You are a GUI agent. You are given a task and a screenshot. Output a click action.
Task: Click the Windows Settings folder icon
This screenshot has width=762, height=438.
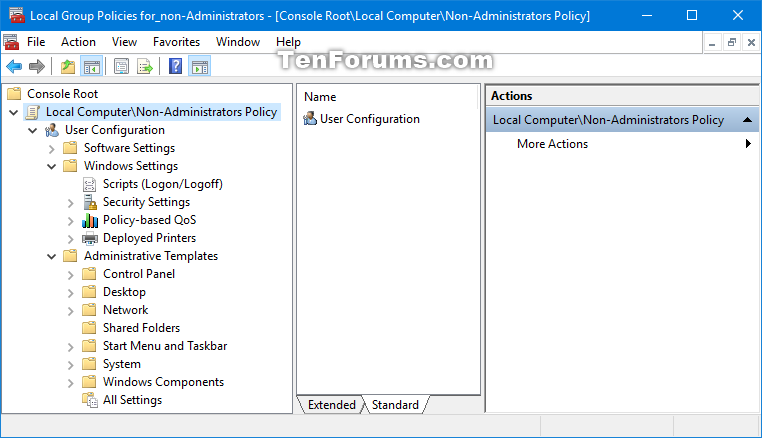(70, 166)
